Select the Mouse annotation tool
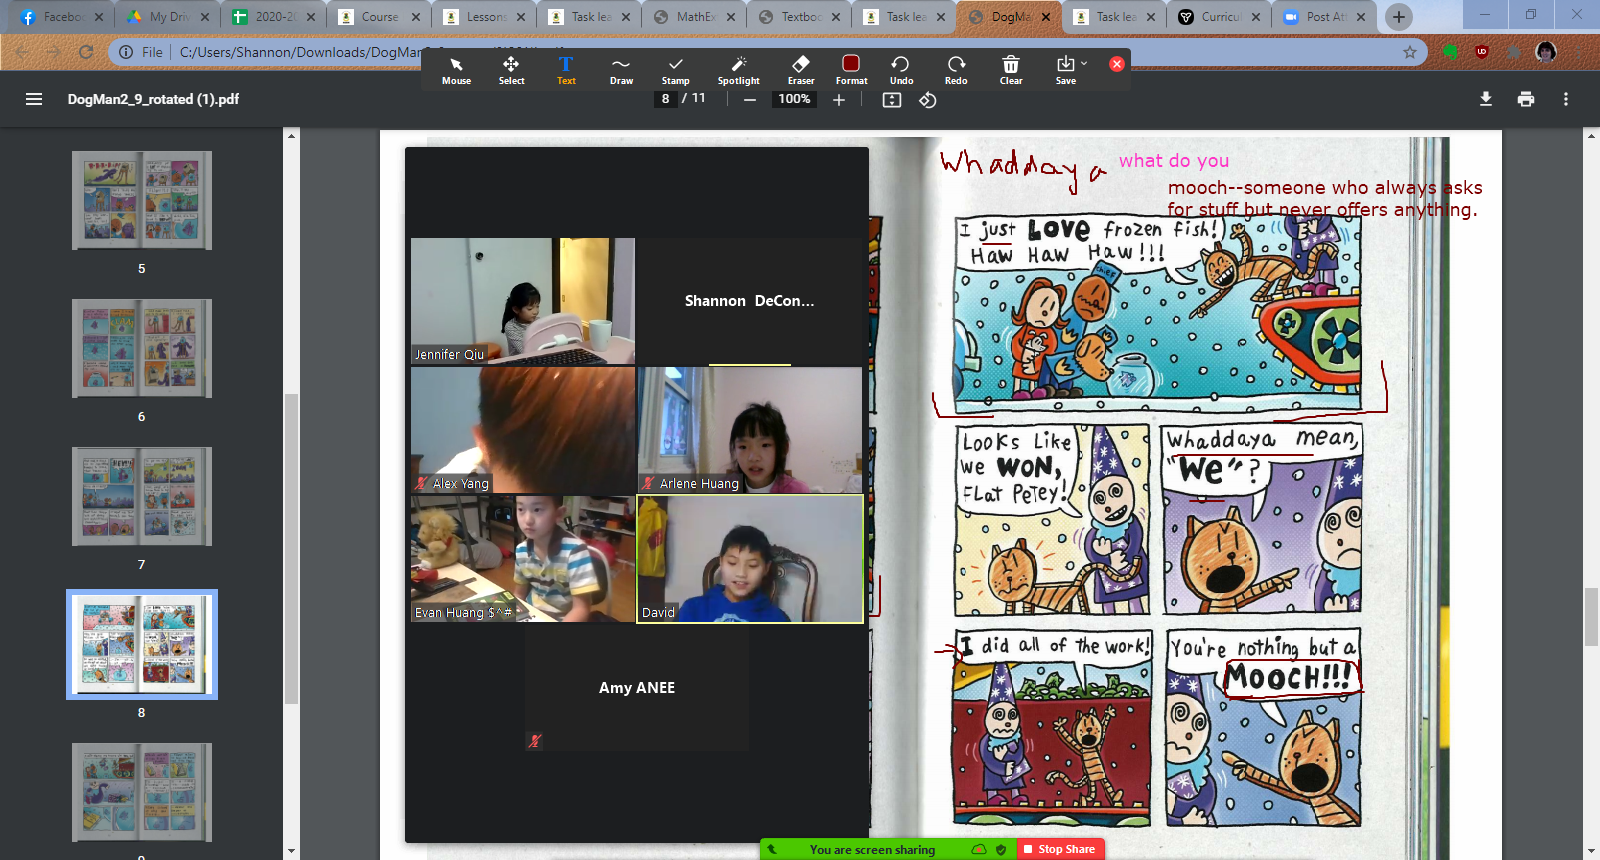Image resolution: width=1600 pixels, height=860 pixels. (456, 70)
